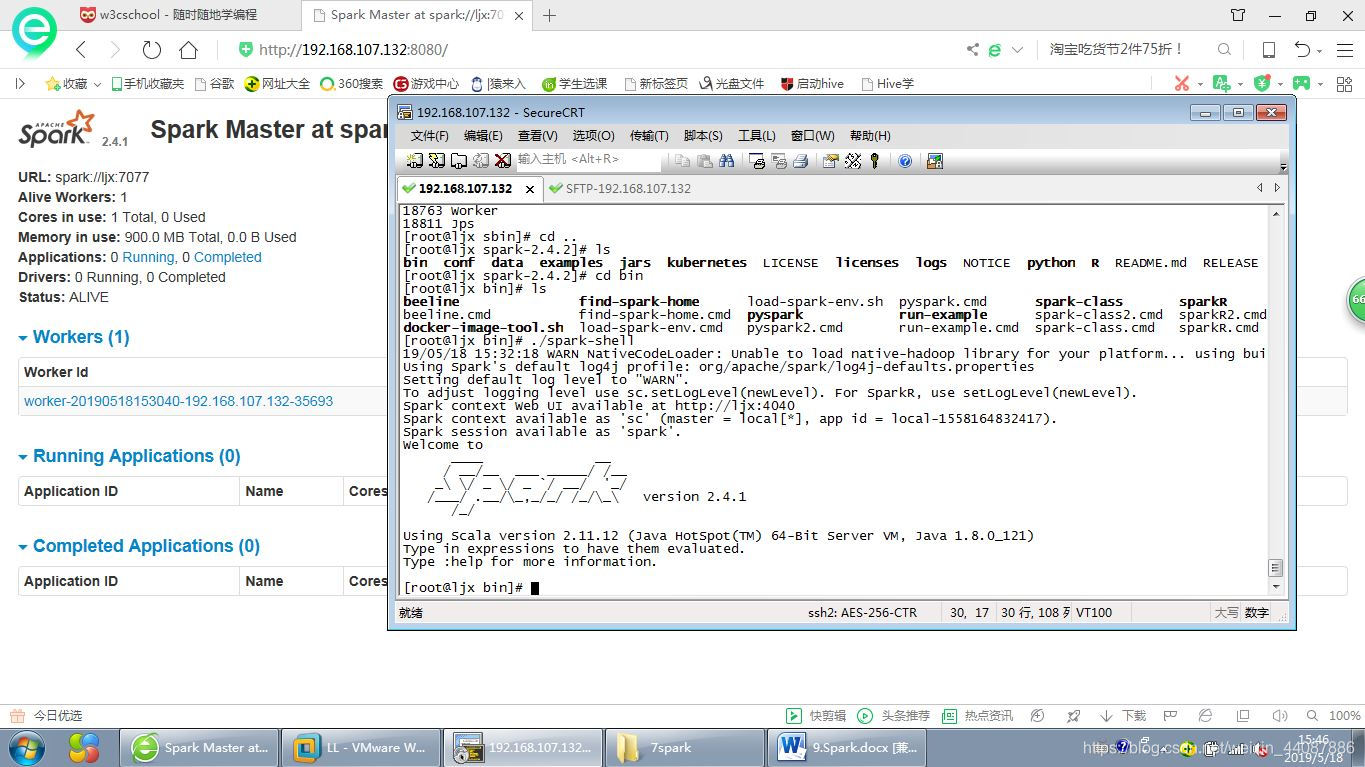
Task: Click the blue Help icon in SecureCRT
Action: (905, 161)
